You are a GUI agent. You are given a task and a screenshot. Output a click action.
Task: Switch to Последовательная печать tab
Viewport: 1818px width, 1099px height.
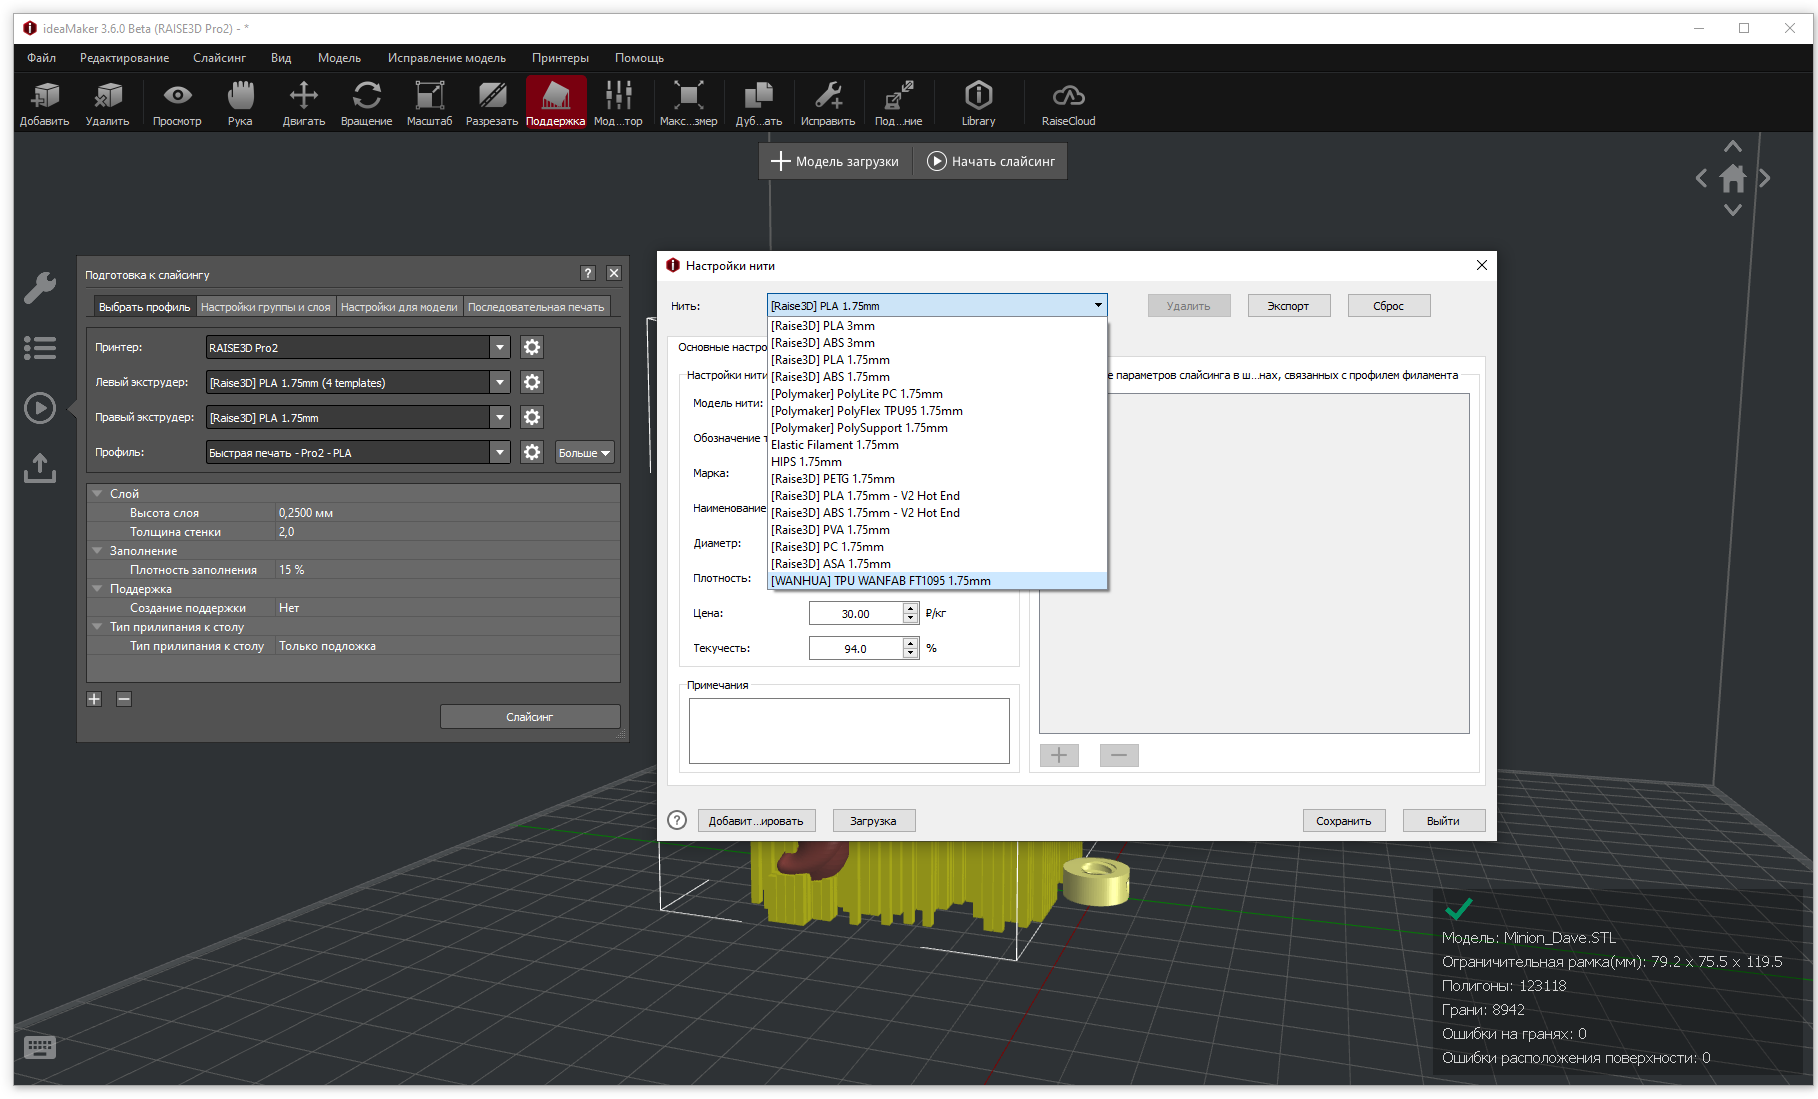tap(536, 307)
